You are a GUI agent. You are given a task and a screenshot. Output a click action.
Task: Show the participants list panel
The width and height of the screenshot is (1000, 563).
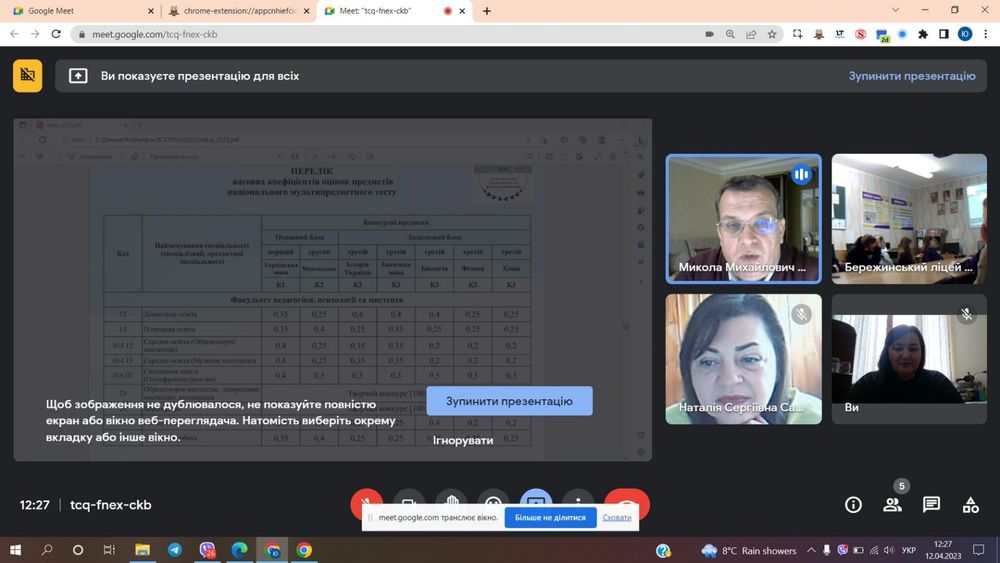point(892,505)
